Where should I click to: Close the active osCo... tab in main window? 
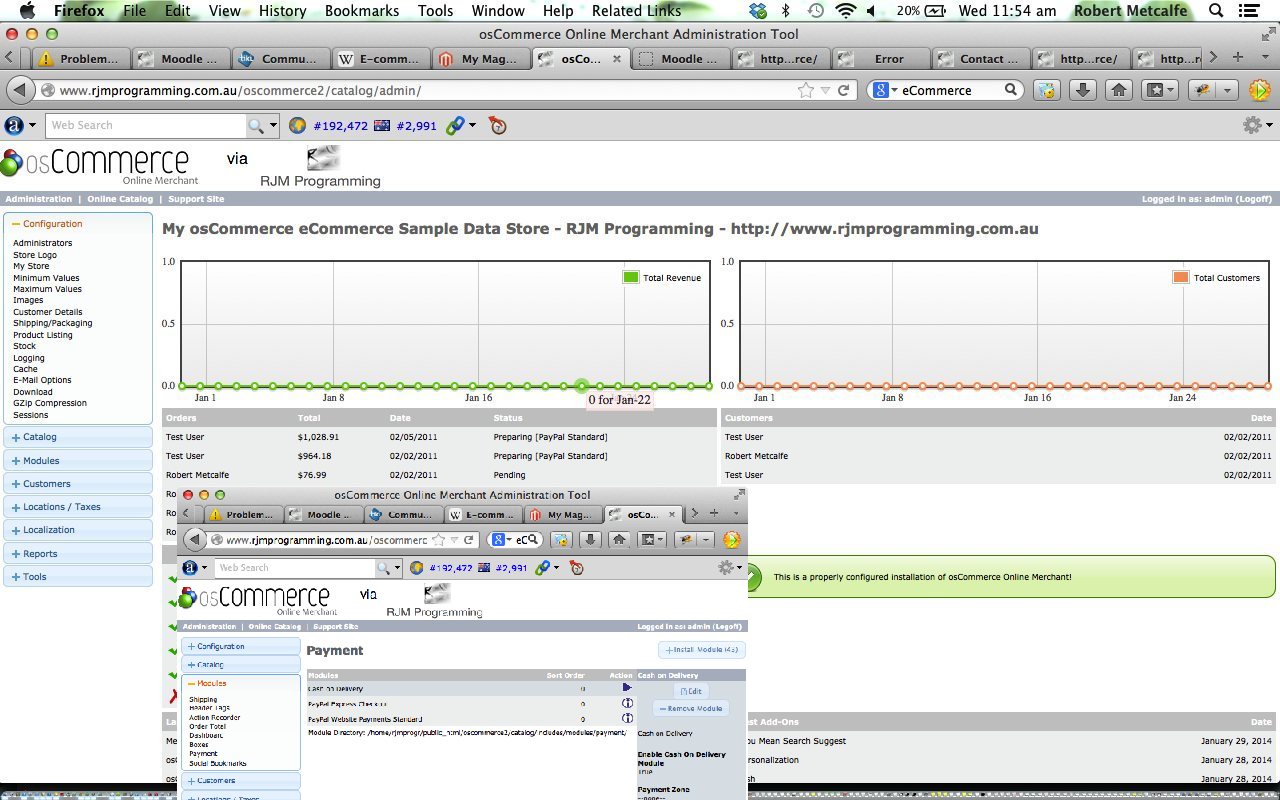(x=616, y=59)
